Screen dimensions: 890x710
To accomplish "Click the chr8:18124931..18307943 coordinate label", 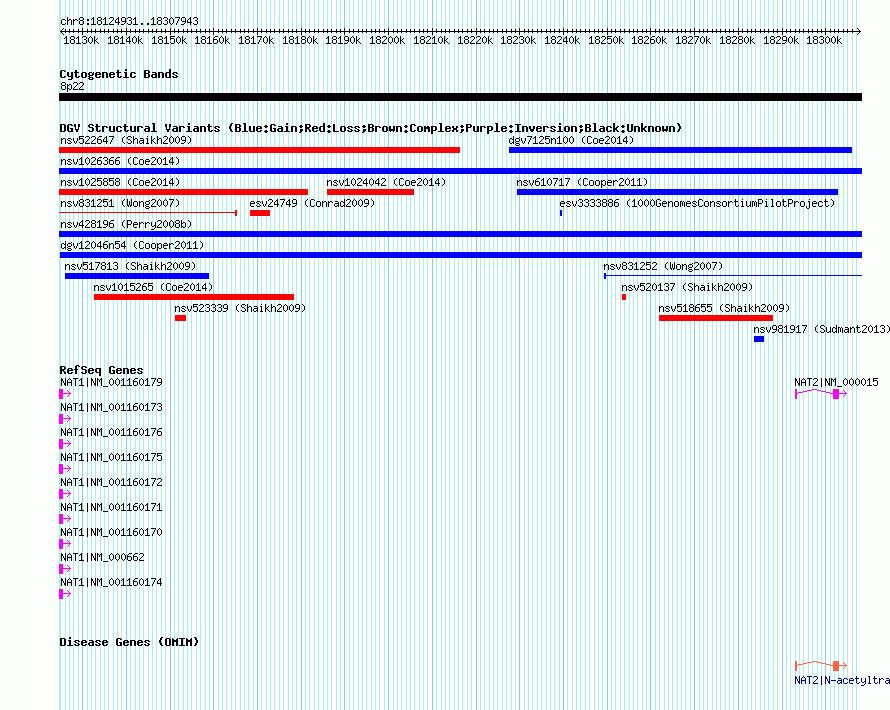I will pos(129,21).
